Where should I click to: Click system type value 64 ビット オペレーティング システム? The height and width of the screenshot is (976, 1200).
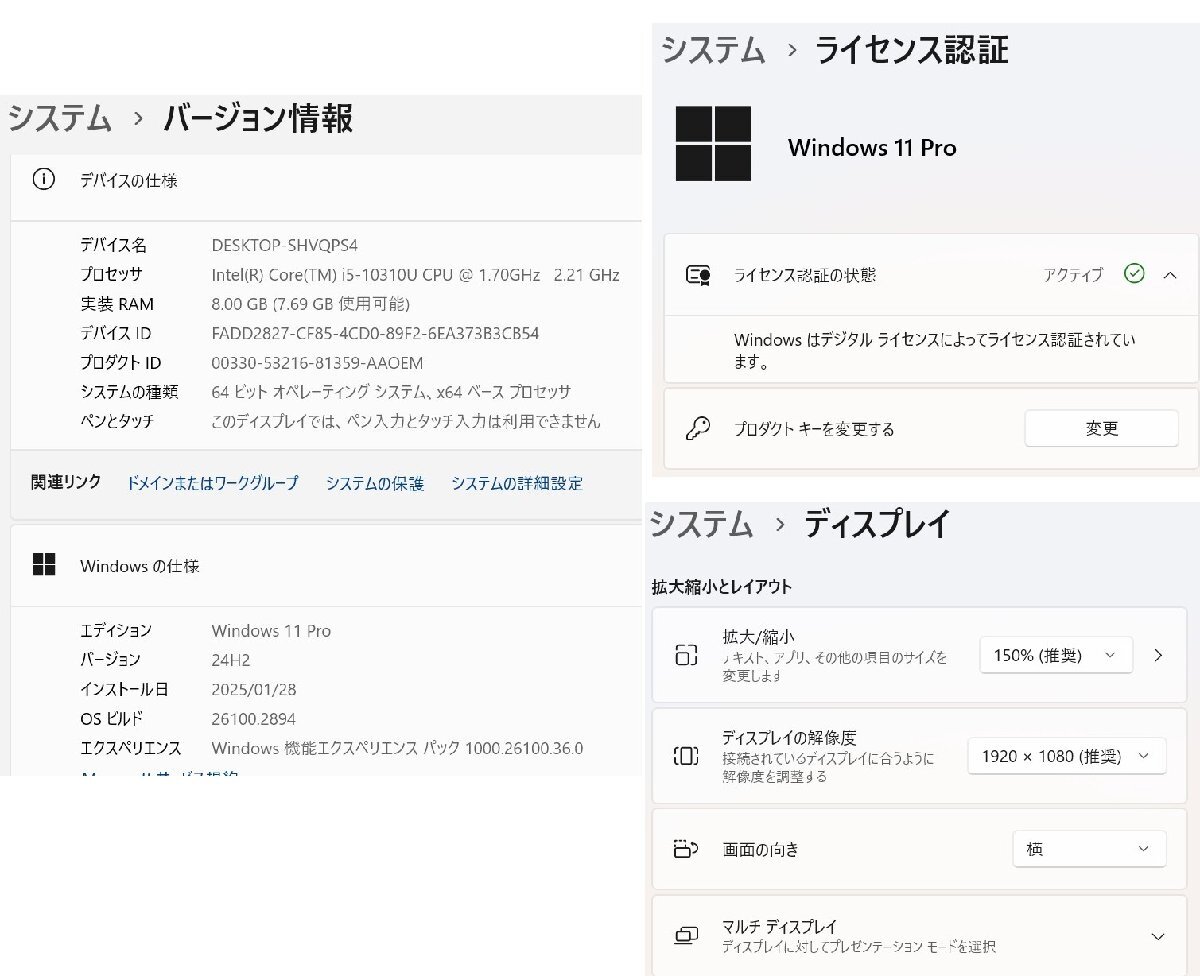click(391, 392)
